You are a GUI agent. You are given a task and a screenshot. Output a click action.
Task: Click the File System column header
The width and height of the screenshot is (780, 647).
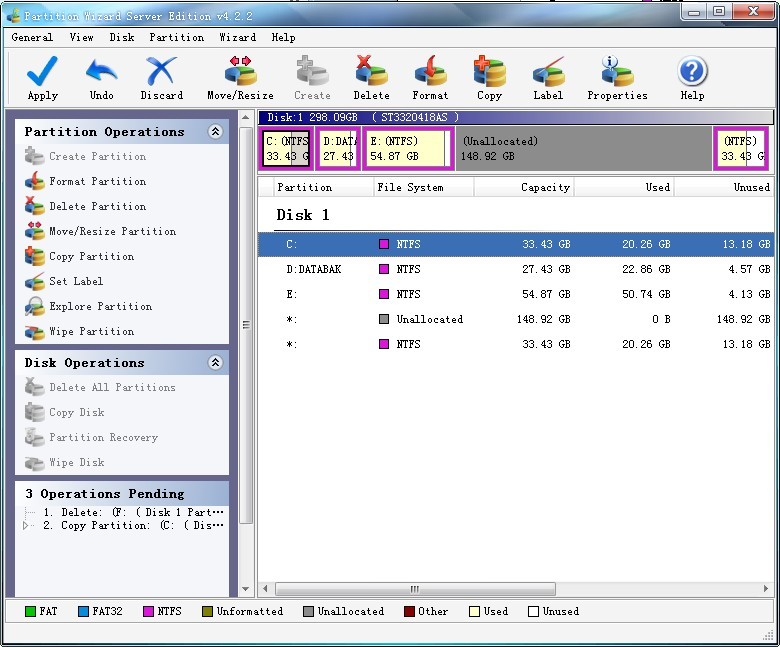point(423,187)
